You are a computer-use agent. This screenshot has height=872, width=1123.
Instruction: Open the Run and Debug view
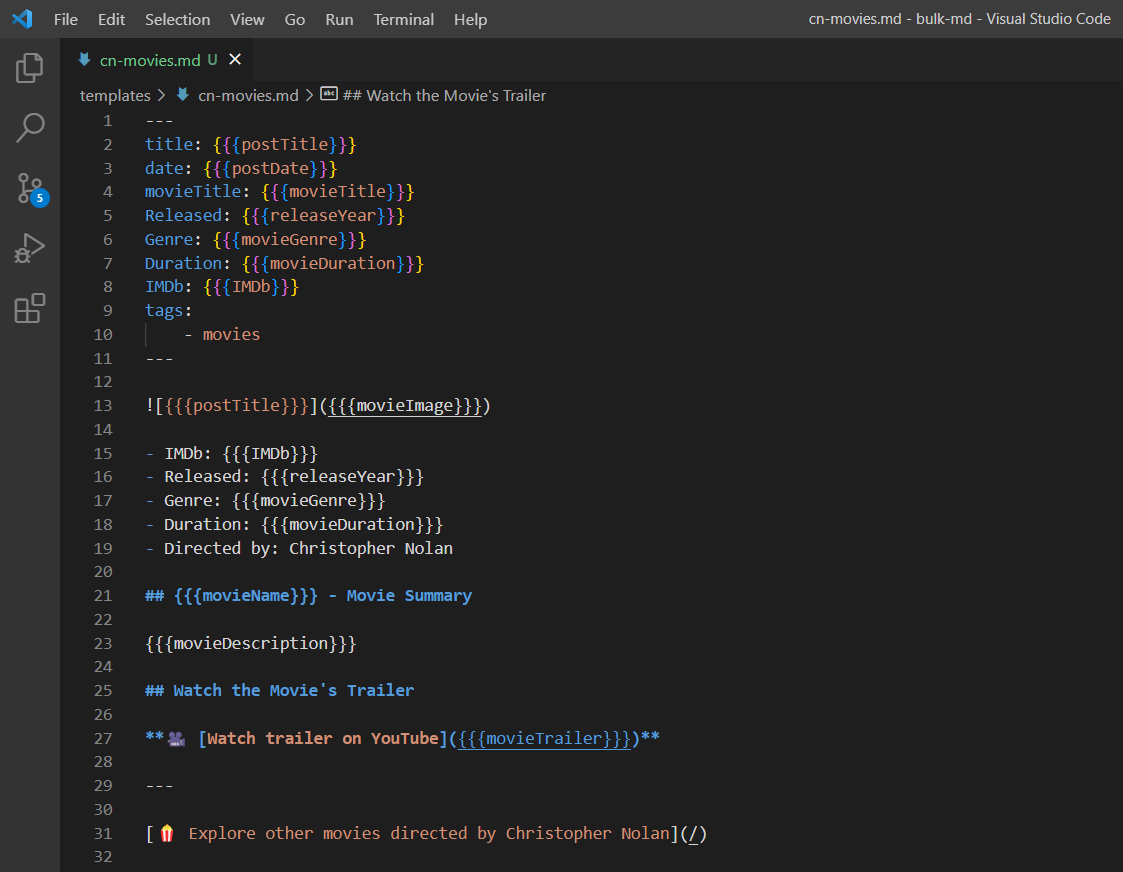pyautogui.click(x=29, y=248)
